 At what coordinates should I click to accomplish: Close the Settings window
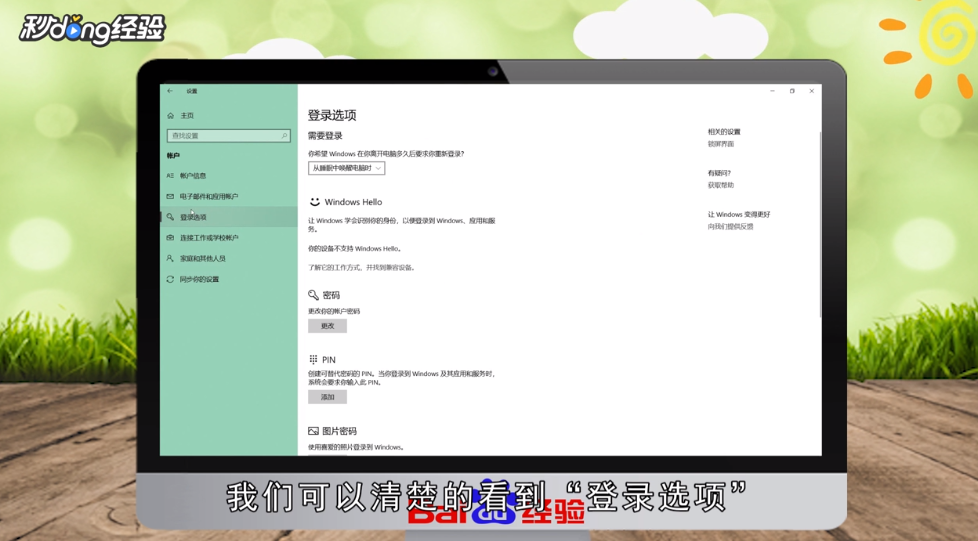(x=811, y=91)
